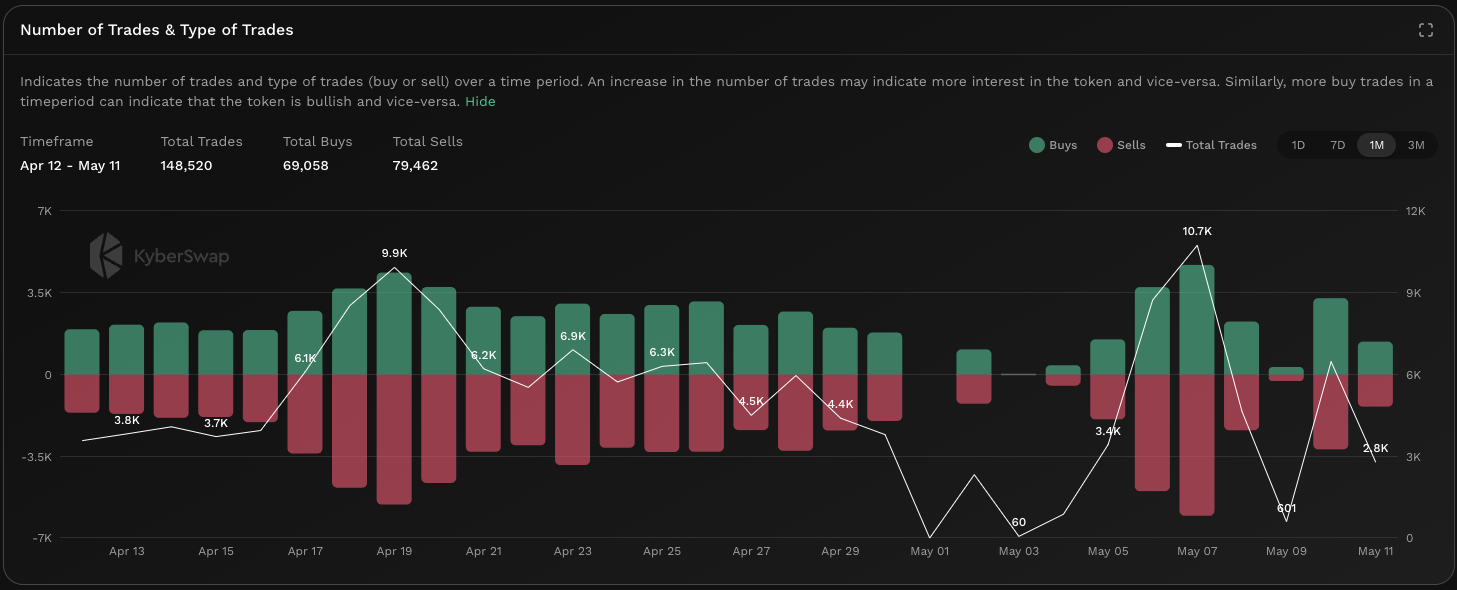Expand chart to fullscreen view
The image size is (1457, 590).
[x=1426, y=30]
